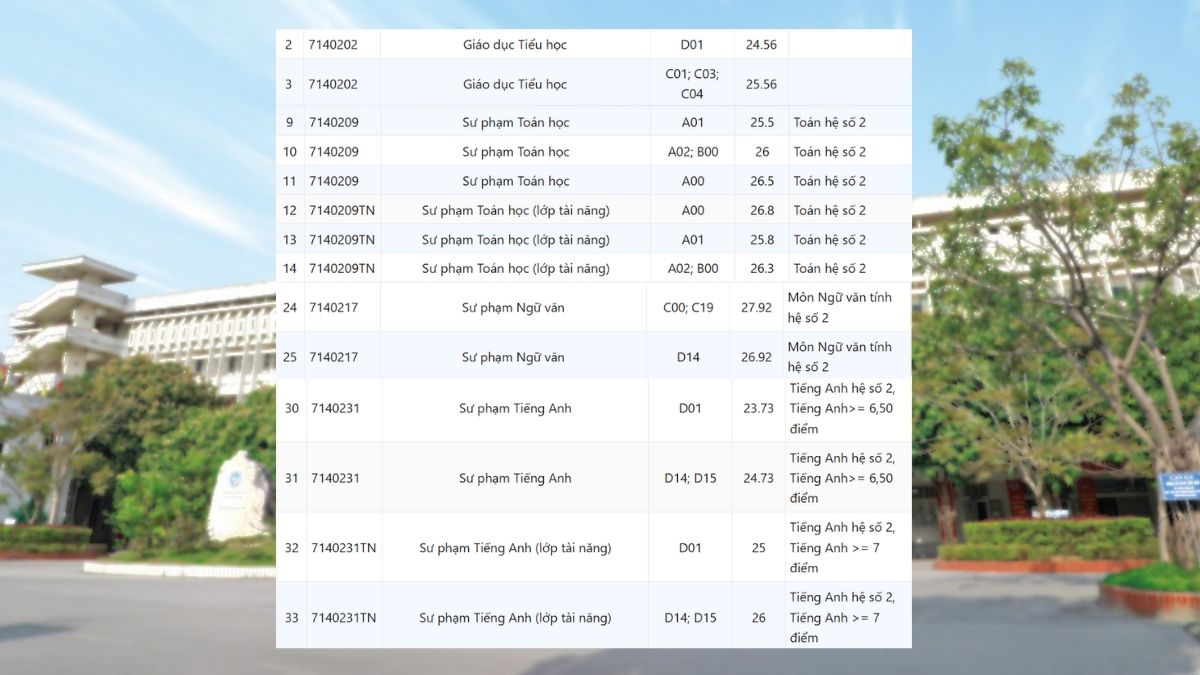Select code 7140231TN in row 32
The image size is (1200, 675).
point(344,548)
